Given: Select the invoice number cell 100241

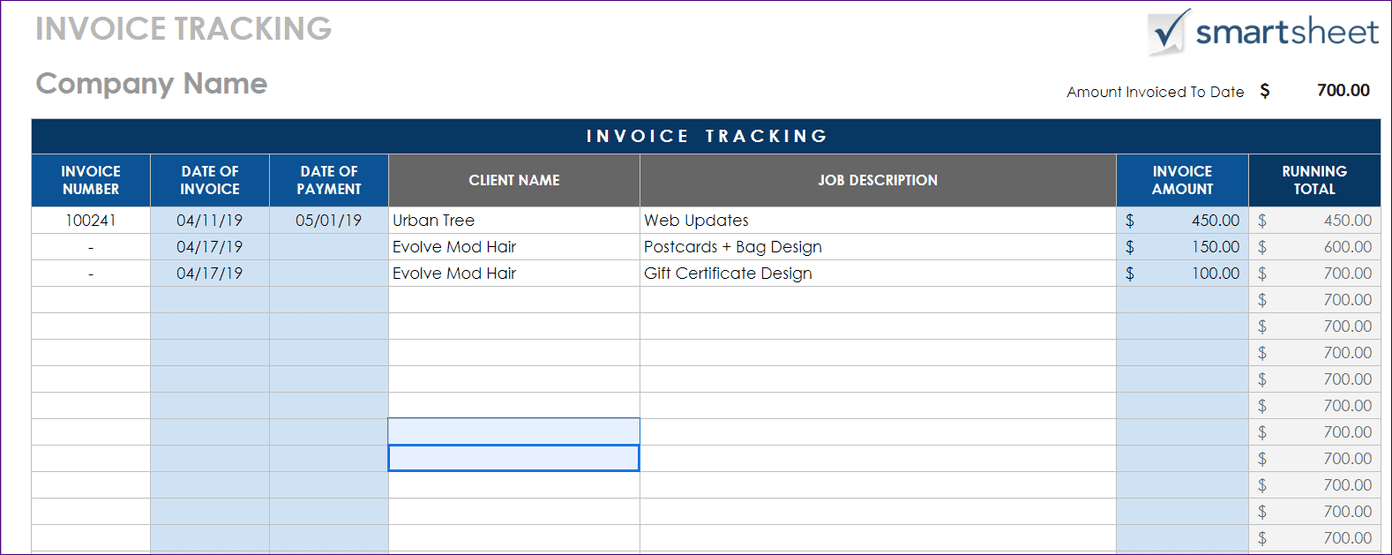Looking at the screenshot, I should tap(91, 221).
